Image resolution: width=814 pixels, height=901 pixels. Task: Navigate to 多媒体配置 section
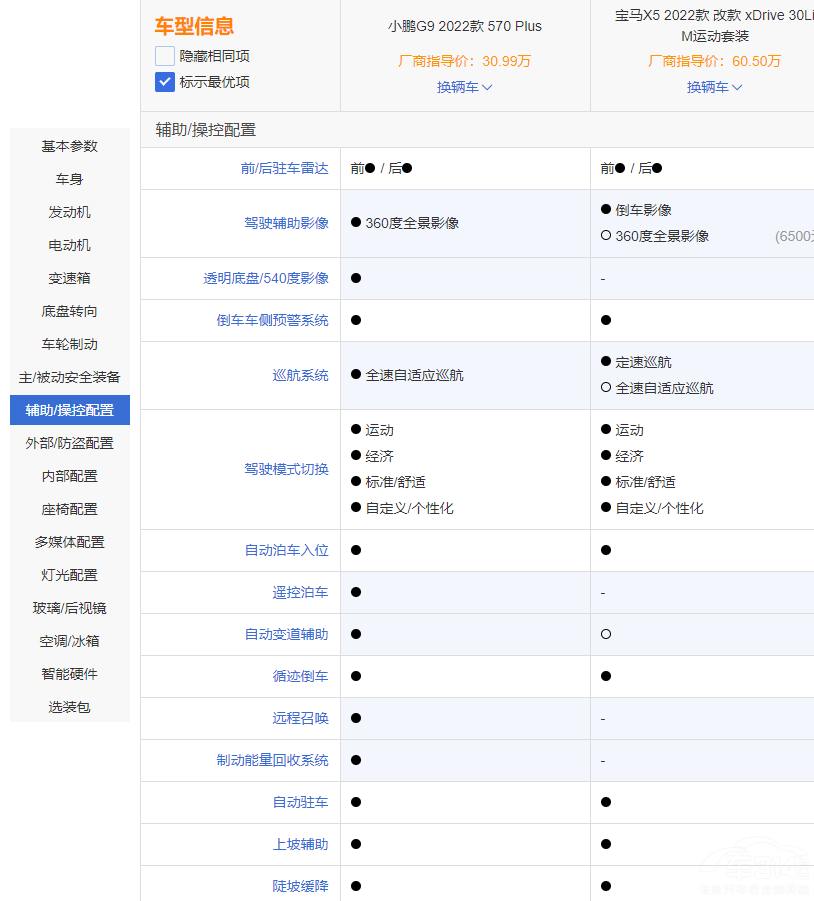70,542
